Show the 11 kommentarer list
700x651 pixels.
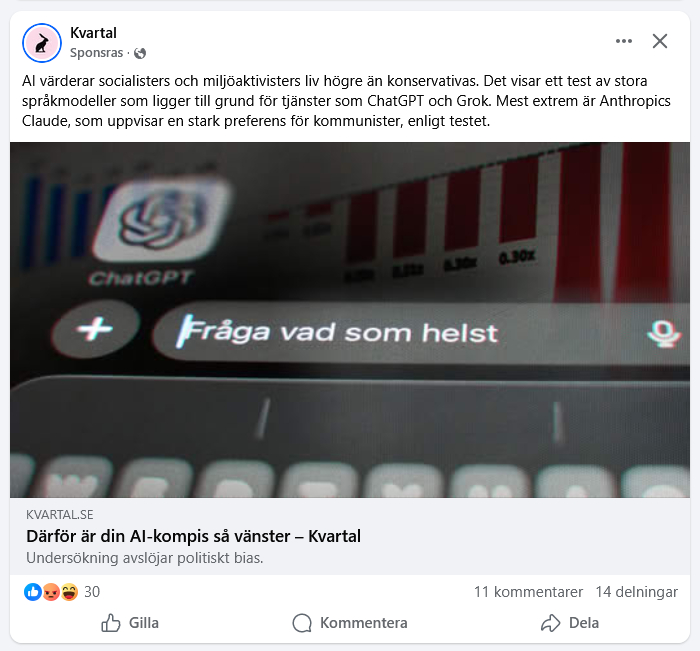click(x=528, y=592)
